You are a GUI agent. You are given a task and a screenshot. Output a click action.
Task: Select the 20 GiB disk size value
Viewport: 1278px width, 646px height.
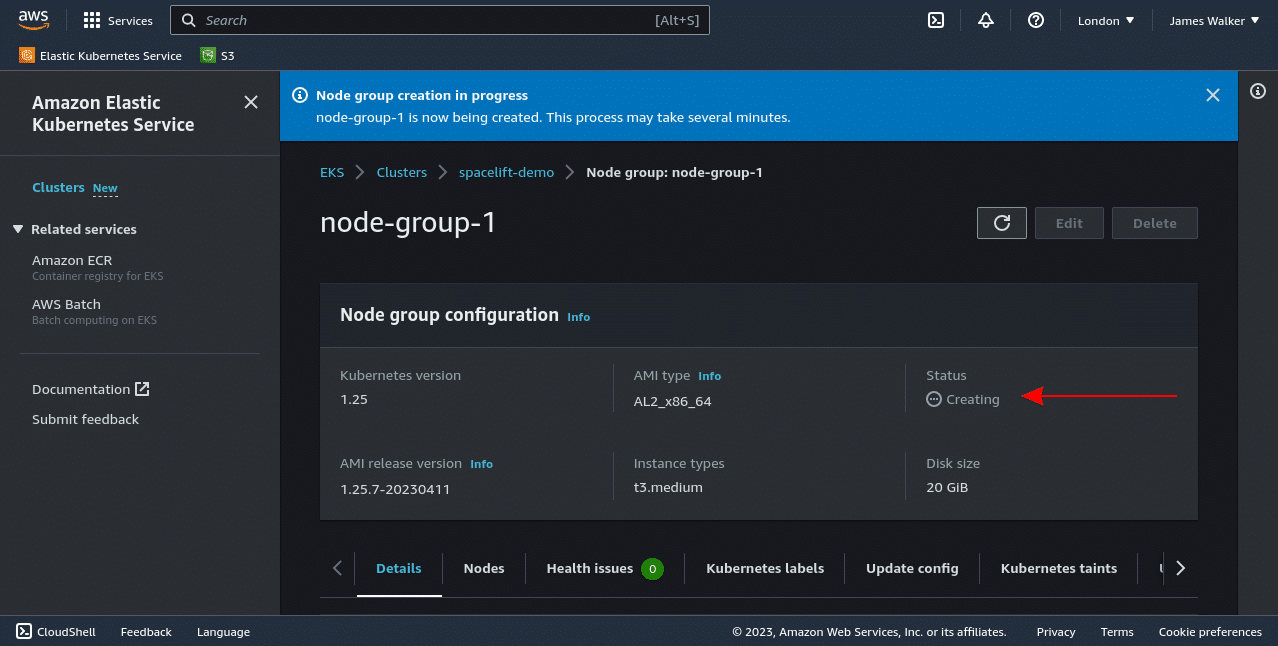point(947,487)
